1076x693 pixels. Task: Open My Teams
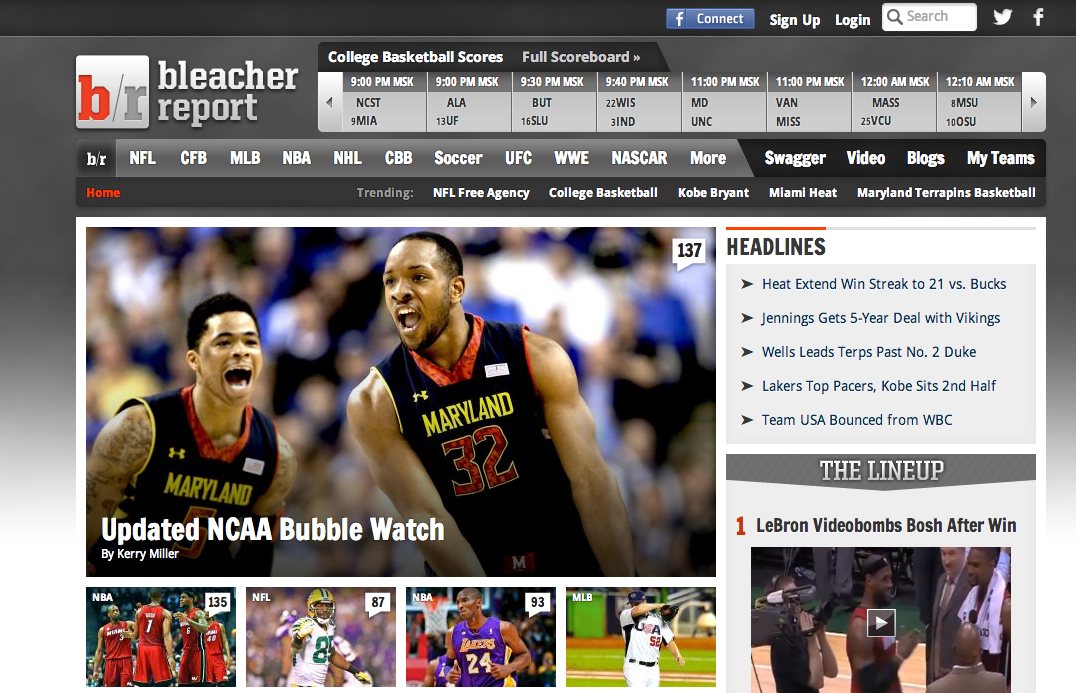(1001, 158)
